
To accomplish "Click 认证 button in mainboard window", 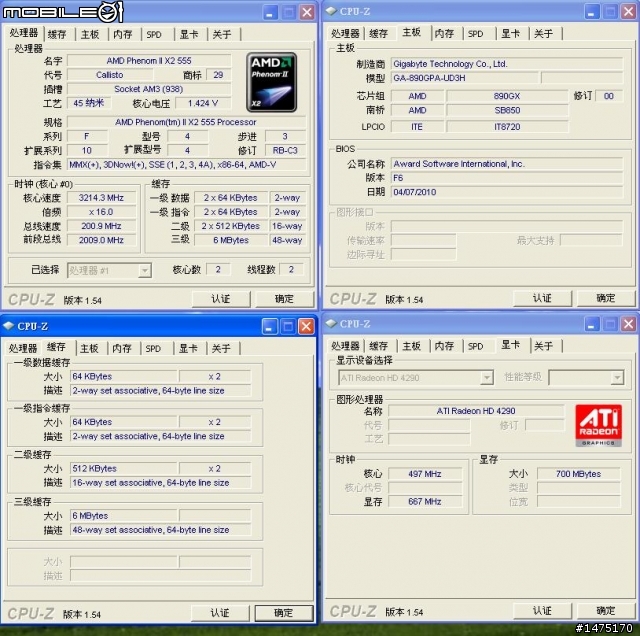I will 542,298.
